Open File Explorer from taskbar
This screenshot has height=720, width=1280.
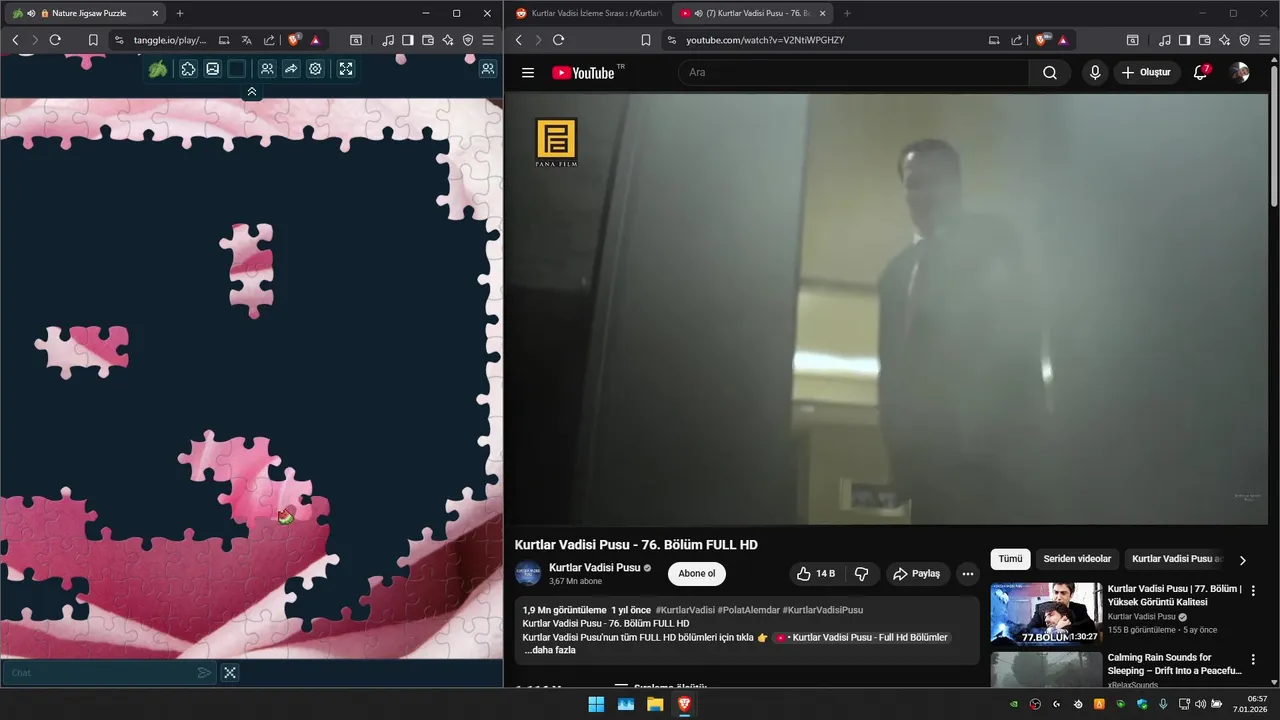point(655,704)
